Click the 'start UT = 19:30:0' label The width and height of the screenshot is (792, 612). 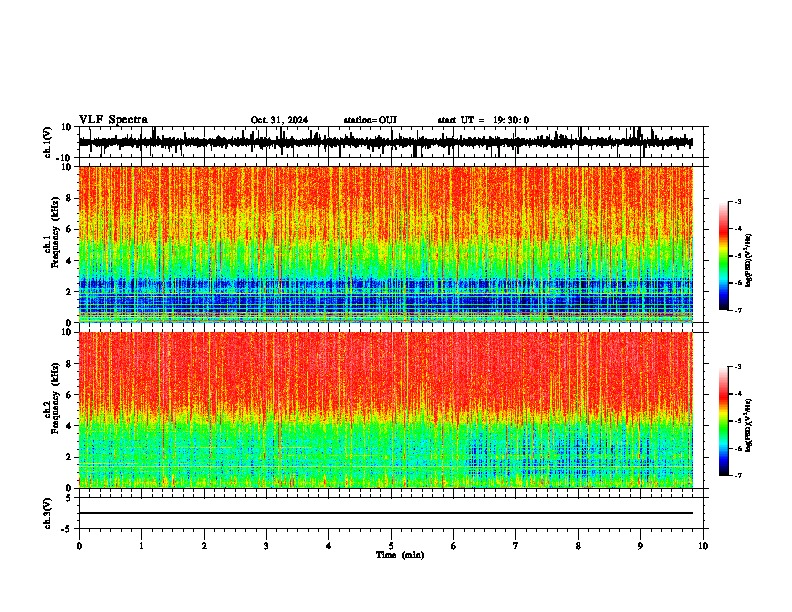coord(483,120)
